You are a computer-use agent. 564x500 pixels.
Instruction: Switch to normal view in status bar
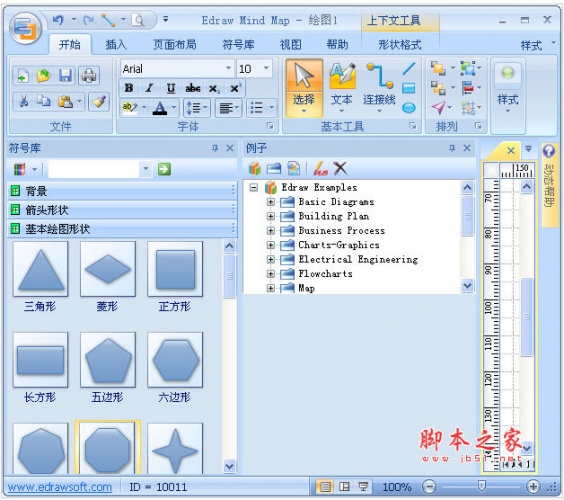pos(325,487)
